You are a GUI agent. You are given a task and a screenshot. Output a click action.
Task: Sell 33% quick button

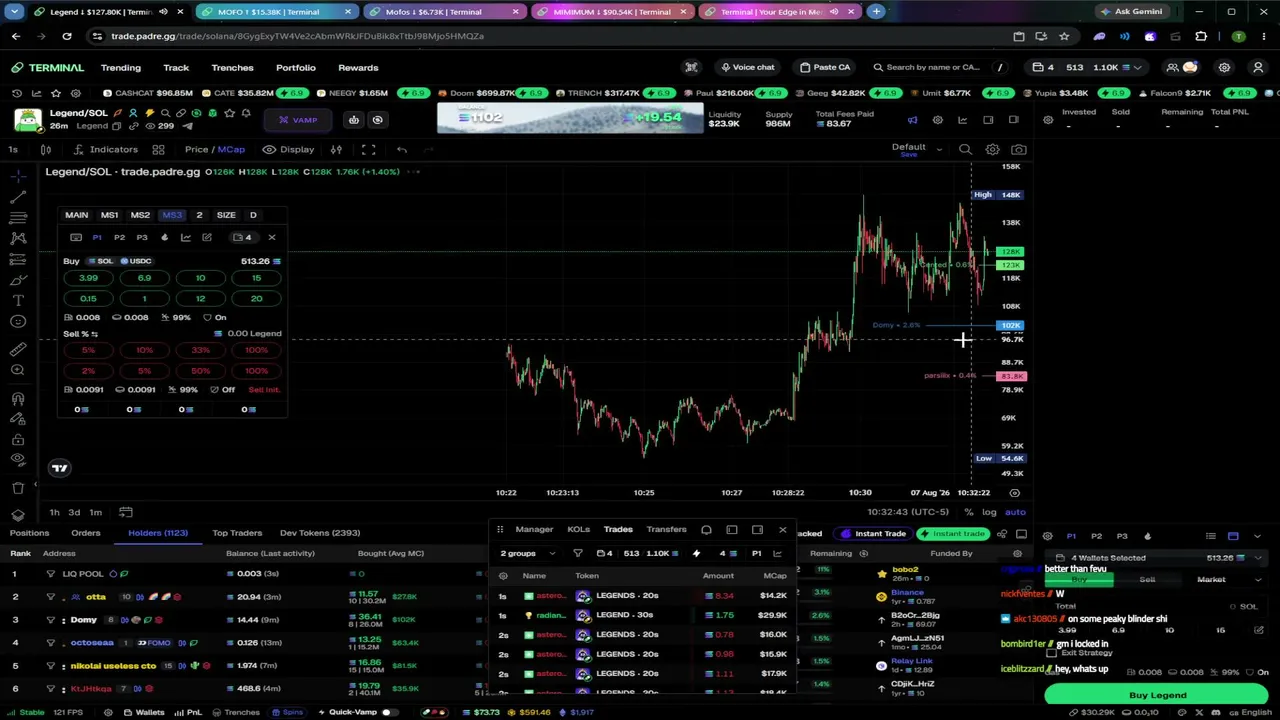(200, 350)
